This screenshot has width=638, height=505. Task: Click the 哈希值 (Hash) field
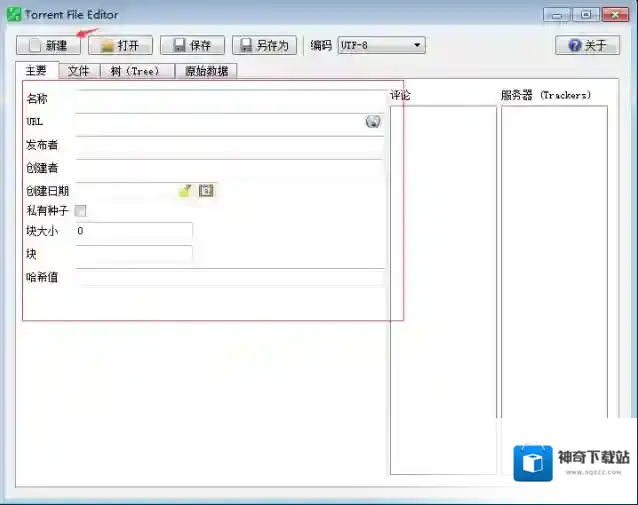tap(230, 277)
